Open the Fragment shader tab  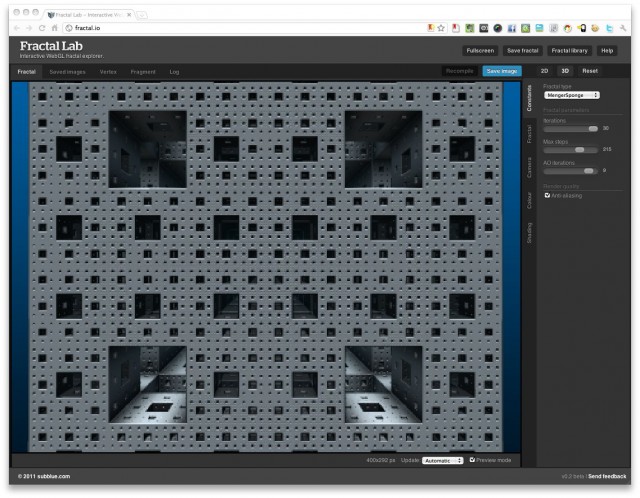pos(143,71)
